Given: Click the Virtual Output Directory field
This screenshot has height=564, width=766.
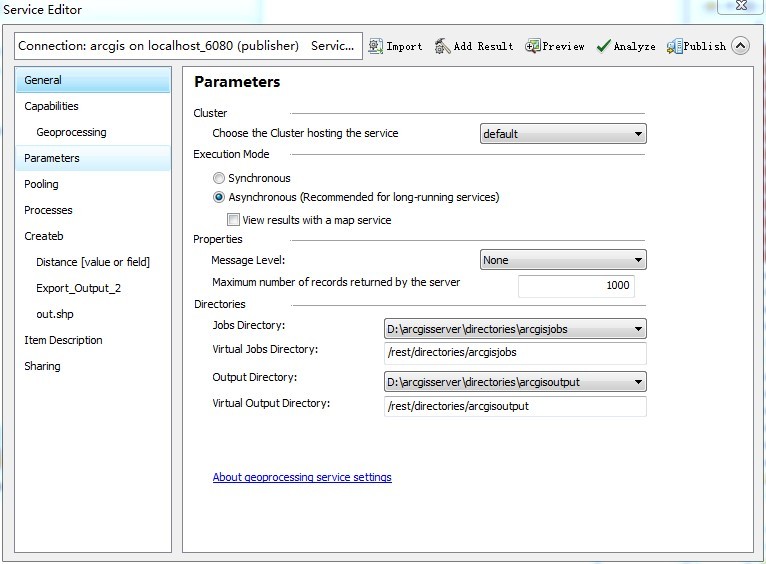Looking at the screenshot, I should 515,406.
